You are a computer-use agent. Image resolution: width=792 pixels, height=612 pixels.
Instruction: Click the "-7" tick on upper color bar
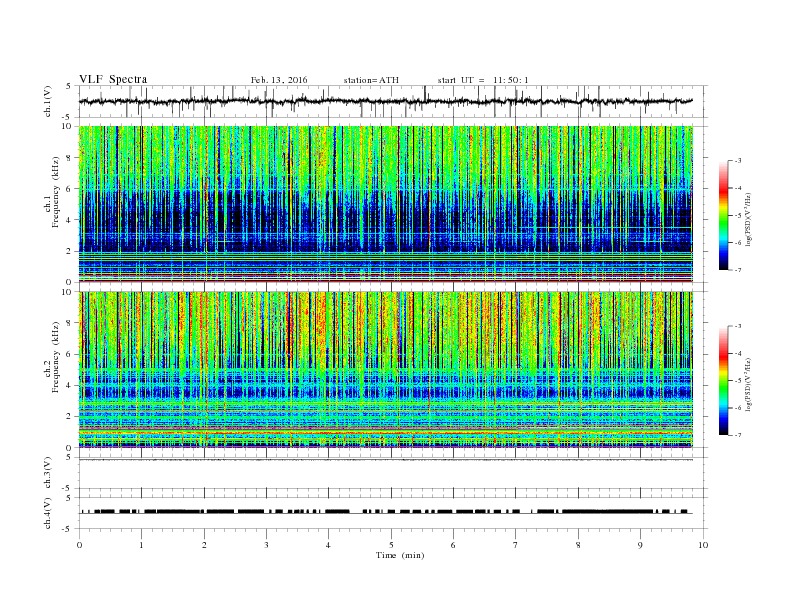(x=738, y=270)
